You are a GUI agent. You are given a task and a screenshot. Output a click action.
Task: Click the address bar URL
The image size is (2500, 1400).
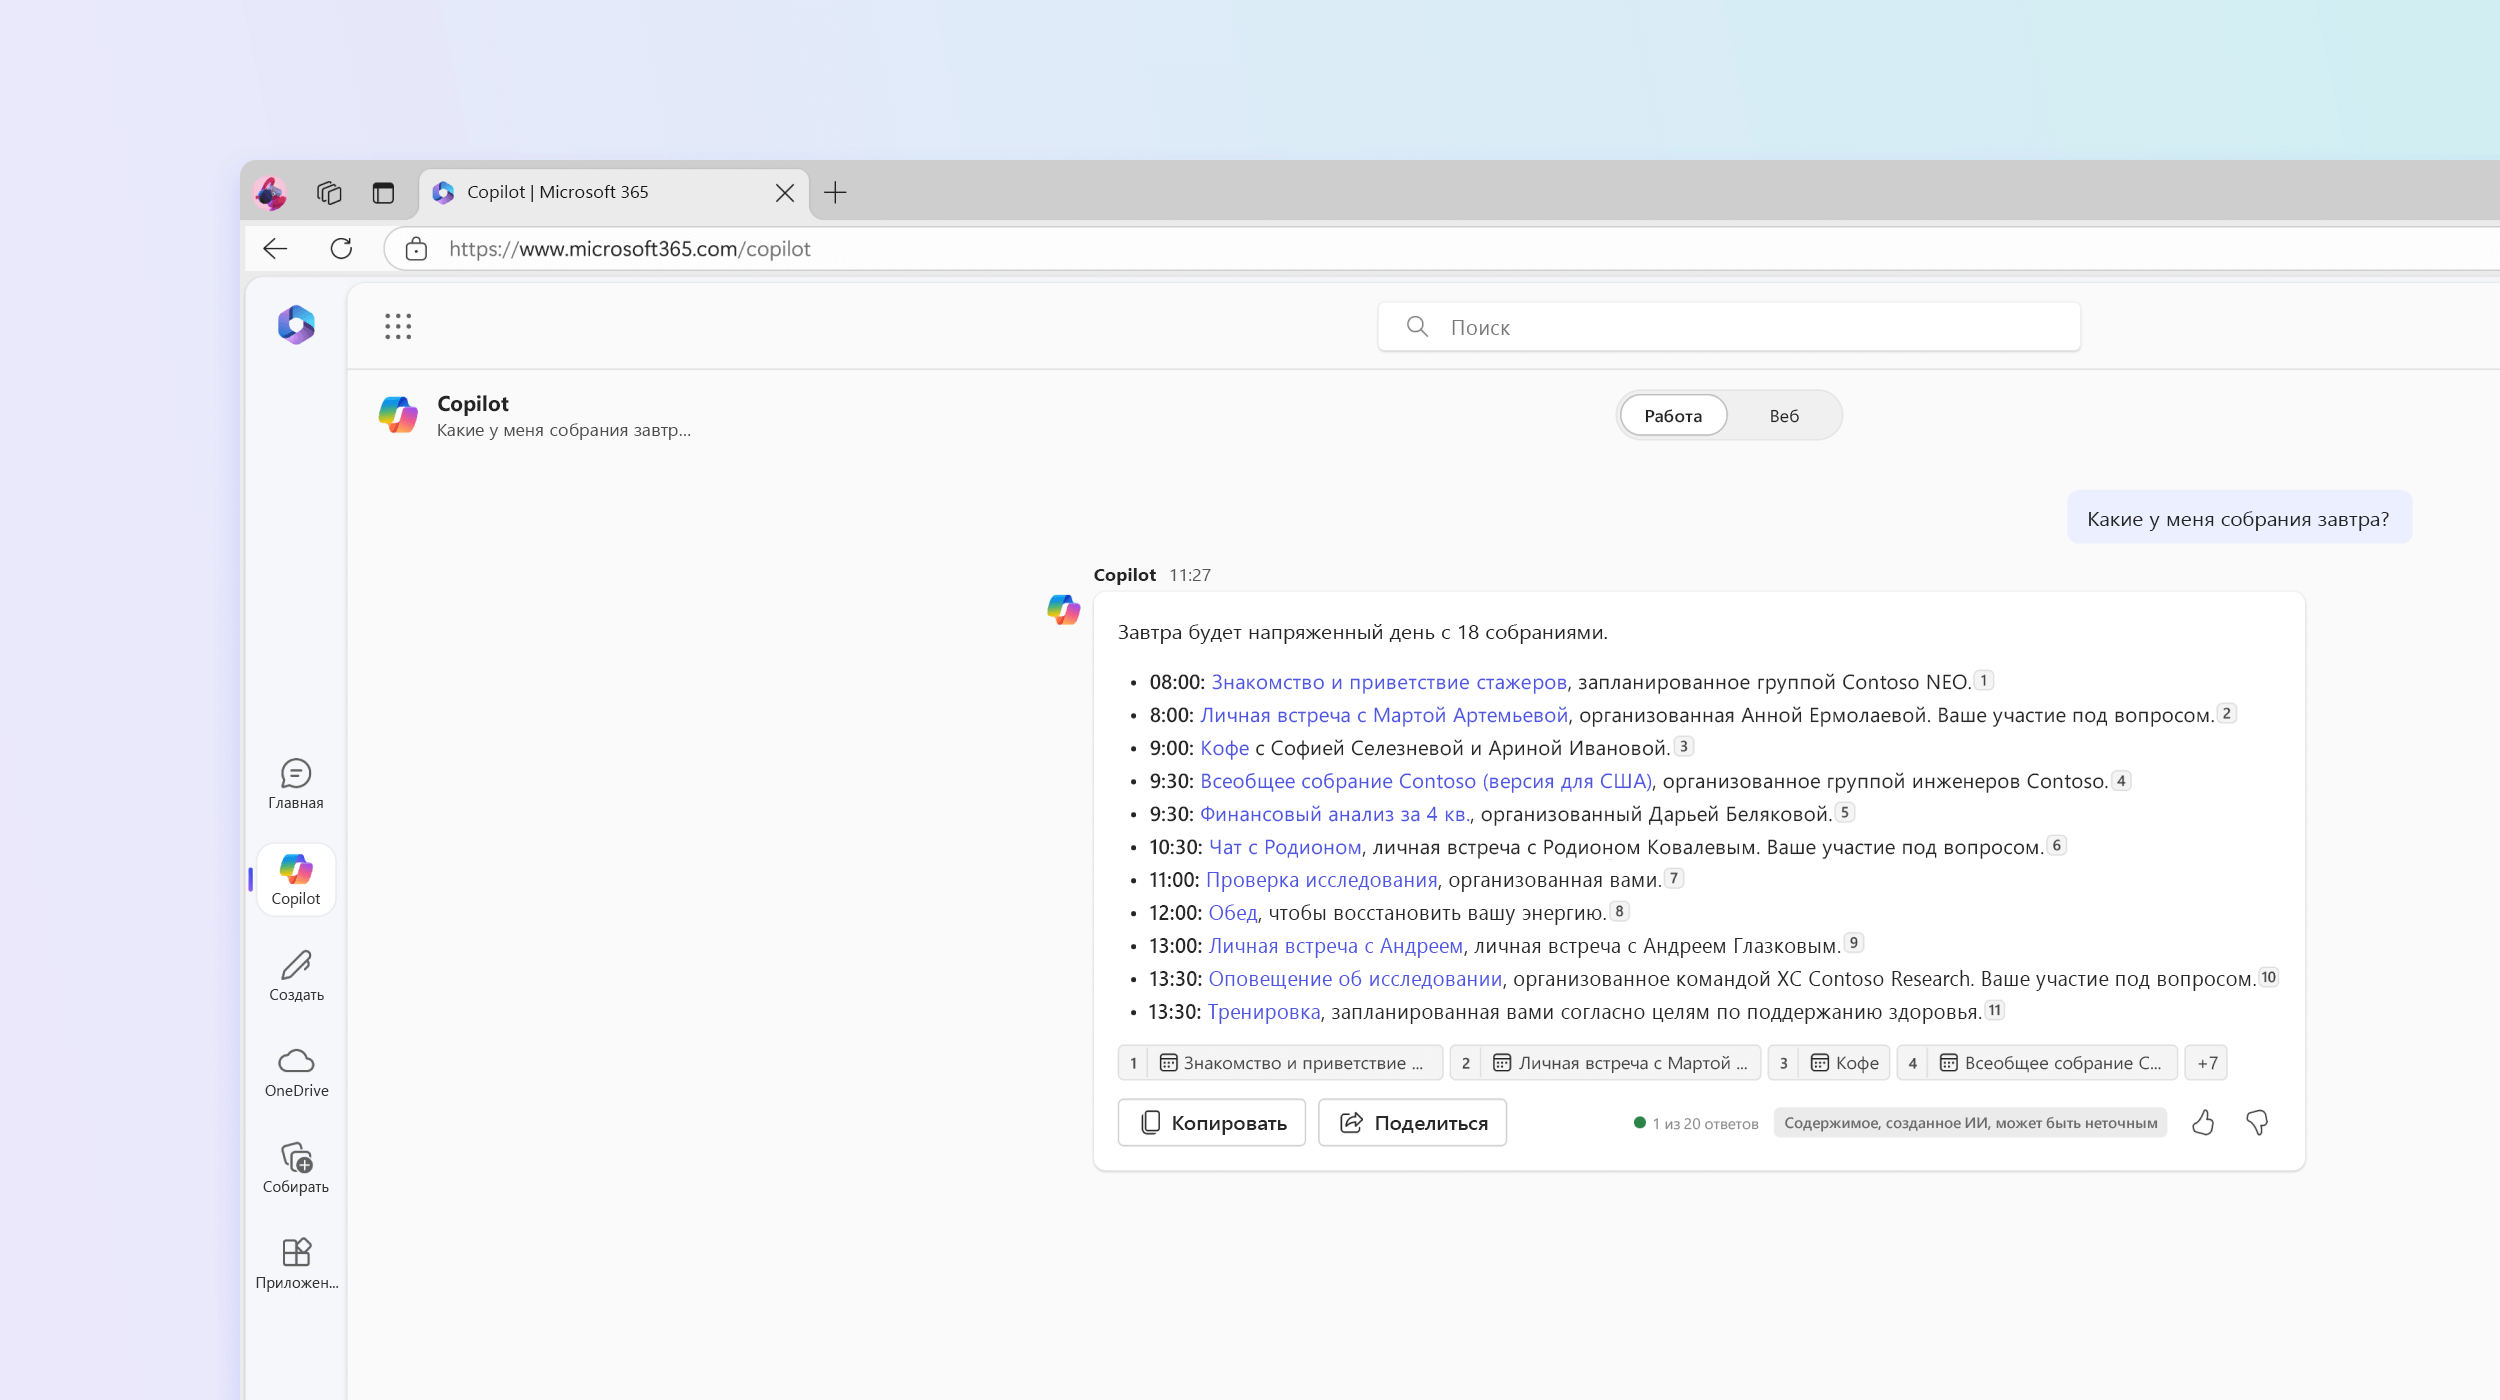(629, 249)
